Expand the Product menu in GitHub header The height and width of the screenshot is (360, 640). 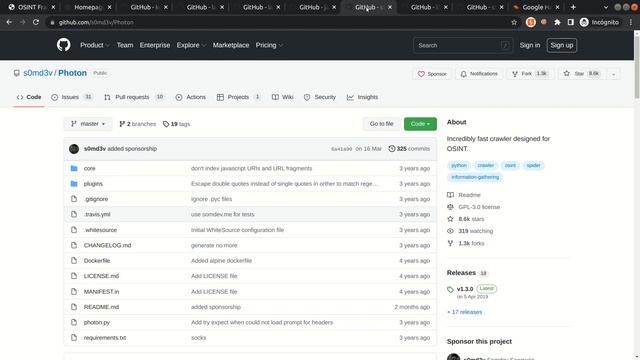(95, 45)
